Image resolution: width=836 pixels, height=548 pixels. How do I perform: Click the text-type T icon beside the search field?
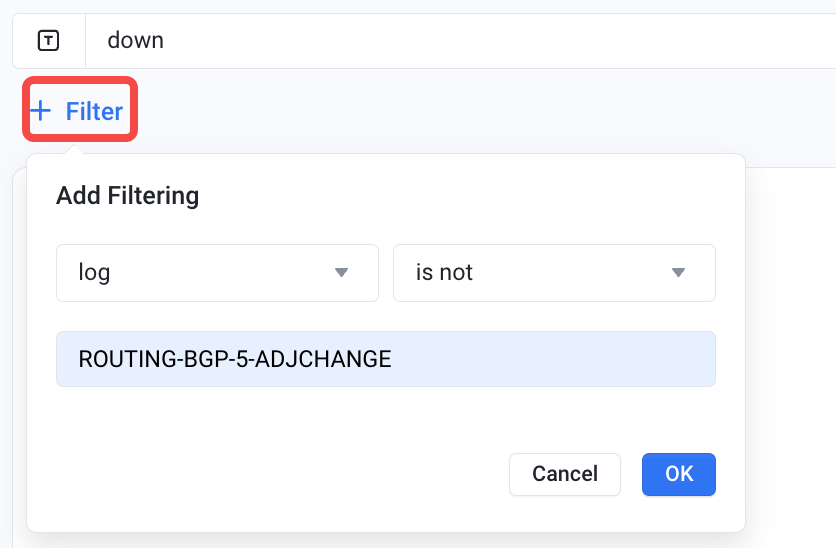49,41
